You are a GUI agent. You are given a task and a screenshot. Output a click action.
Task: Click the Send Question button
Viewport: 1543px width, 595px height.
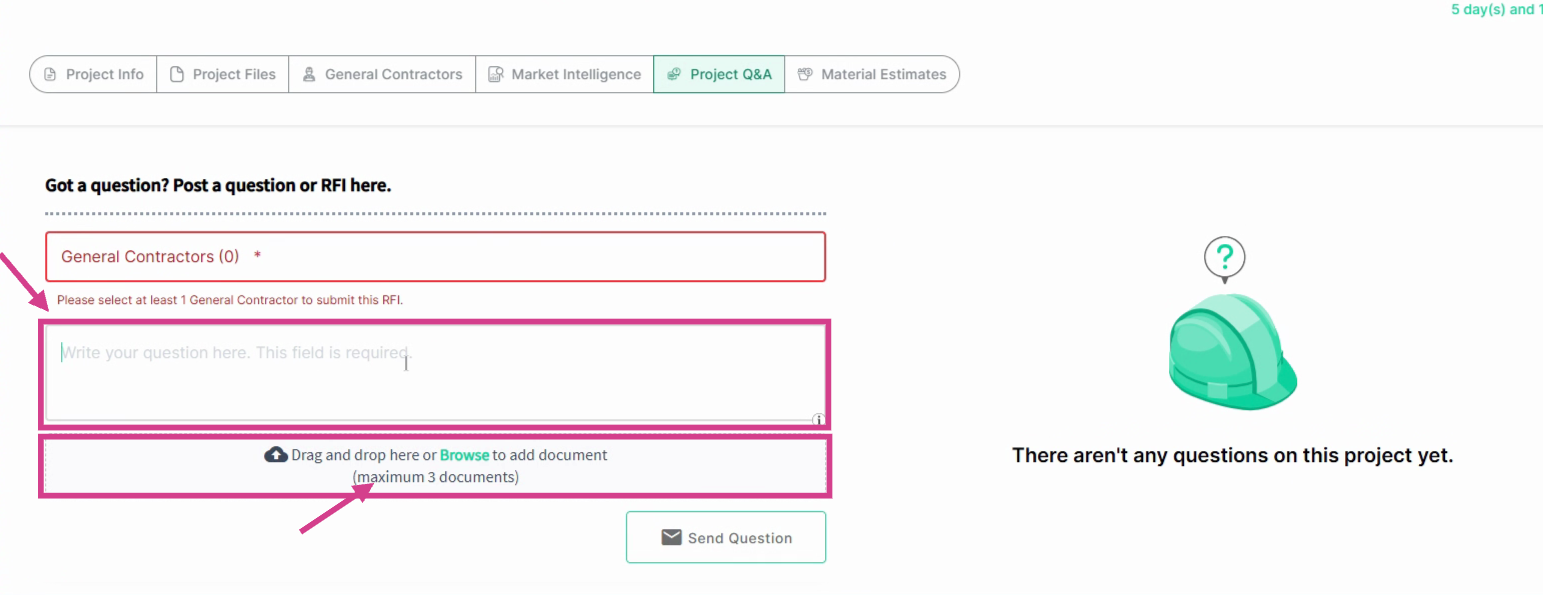click(x=726, y=538)
